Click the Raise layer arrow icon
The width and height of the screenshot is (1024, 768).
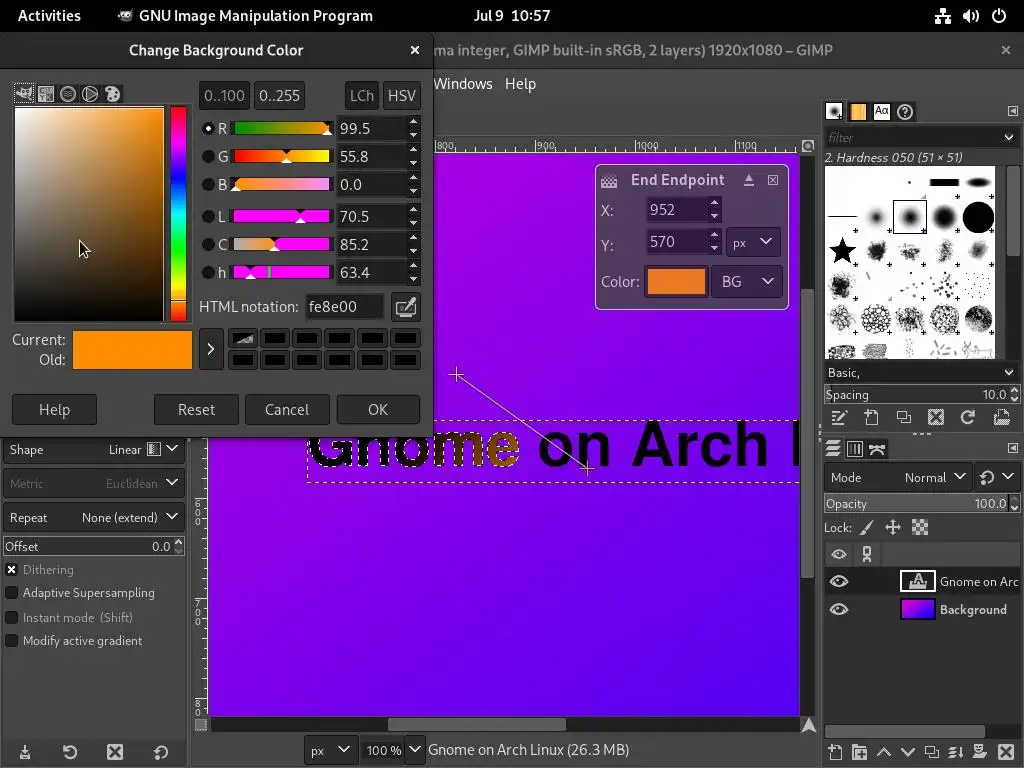pos(883,752)
